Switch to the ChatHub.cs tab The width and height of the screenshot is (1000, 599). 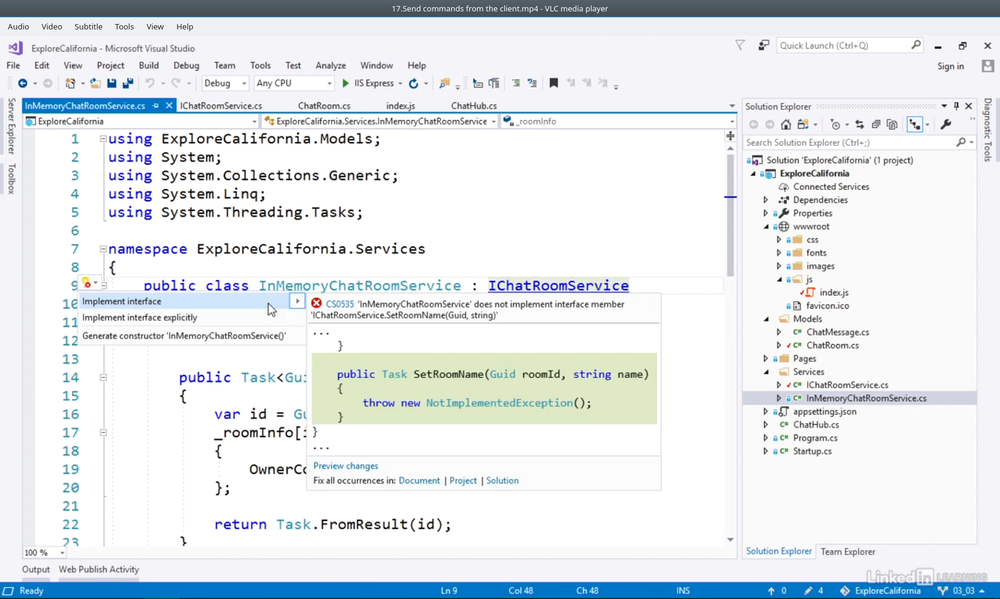point(474,106)
